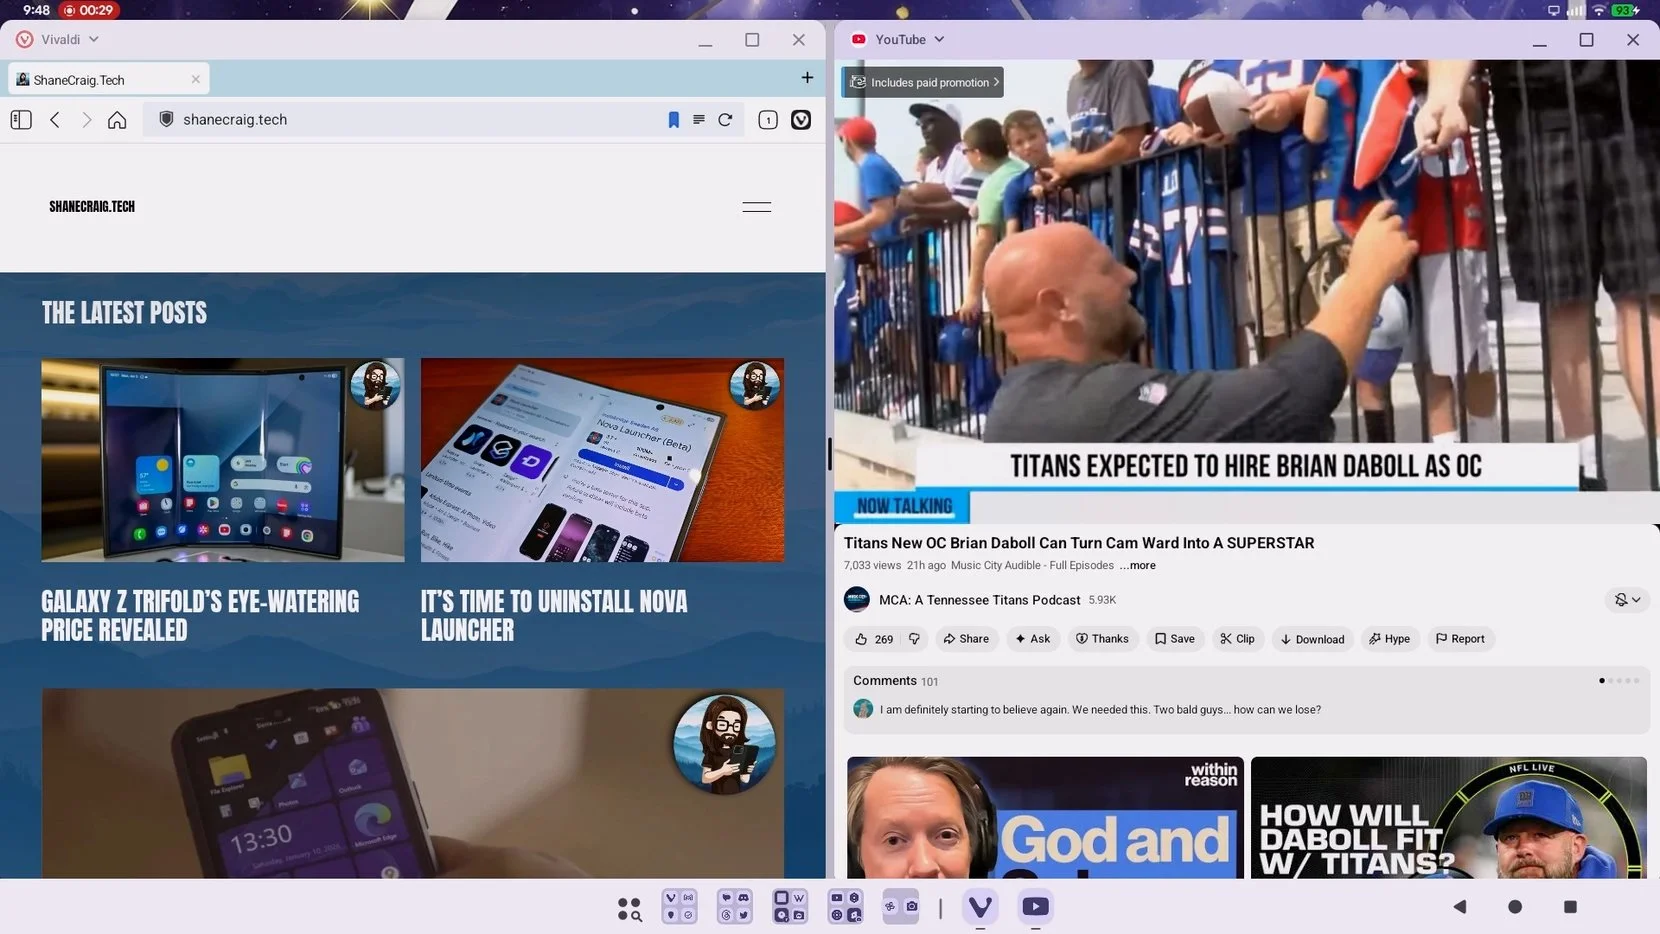This screenshot has width=1660, height=934.
Task: Open Vivaldi home page
Action: (117, 120)
